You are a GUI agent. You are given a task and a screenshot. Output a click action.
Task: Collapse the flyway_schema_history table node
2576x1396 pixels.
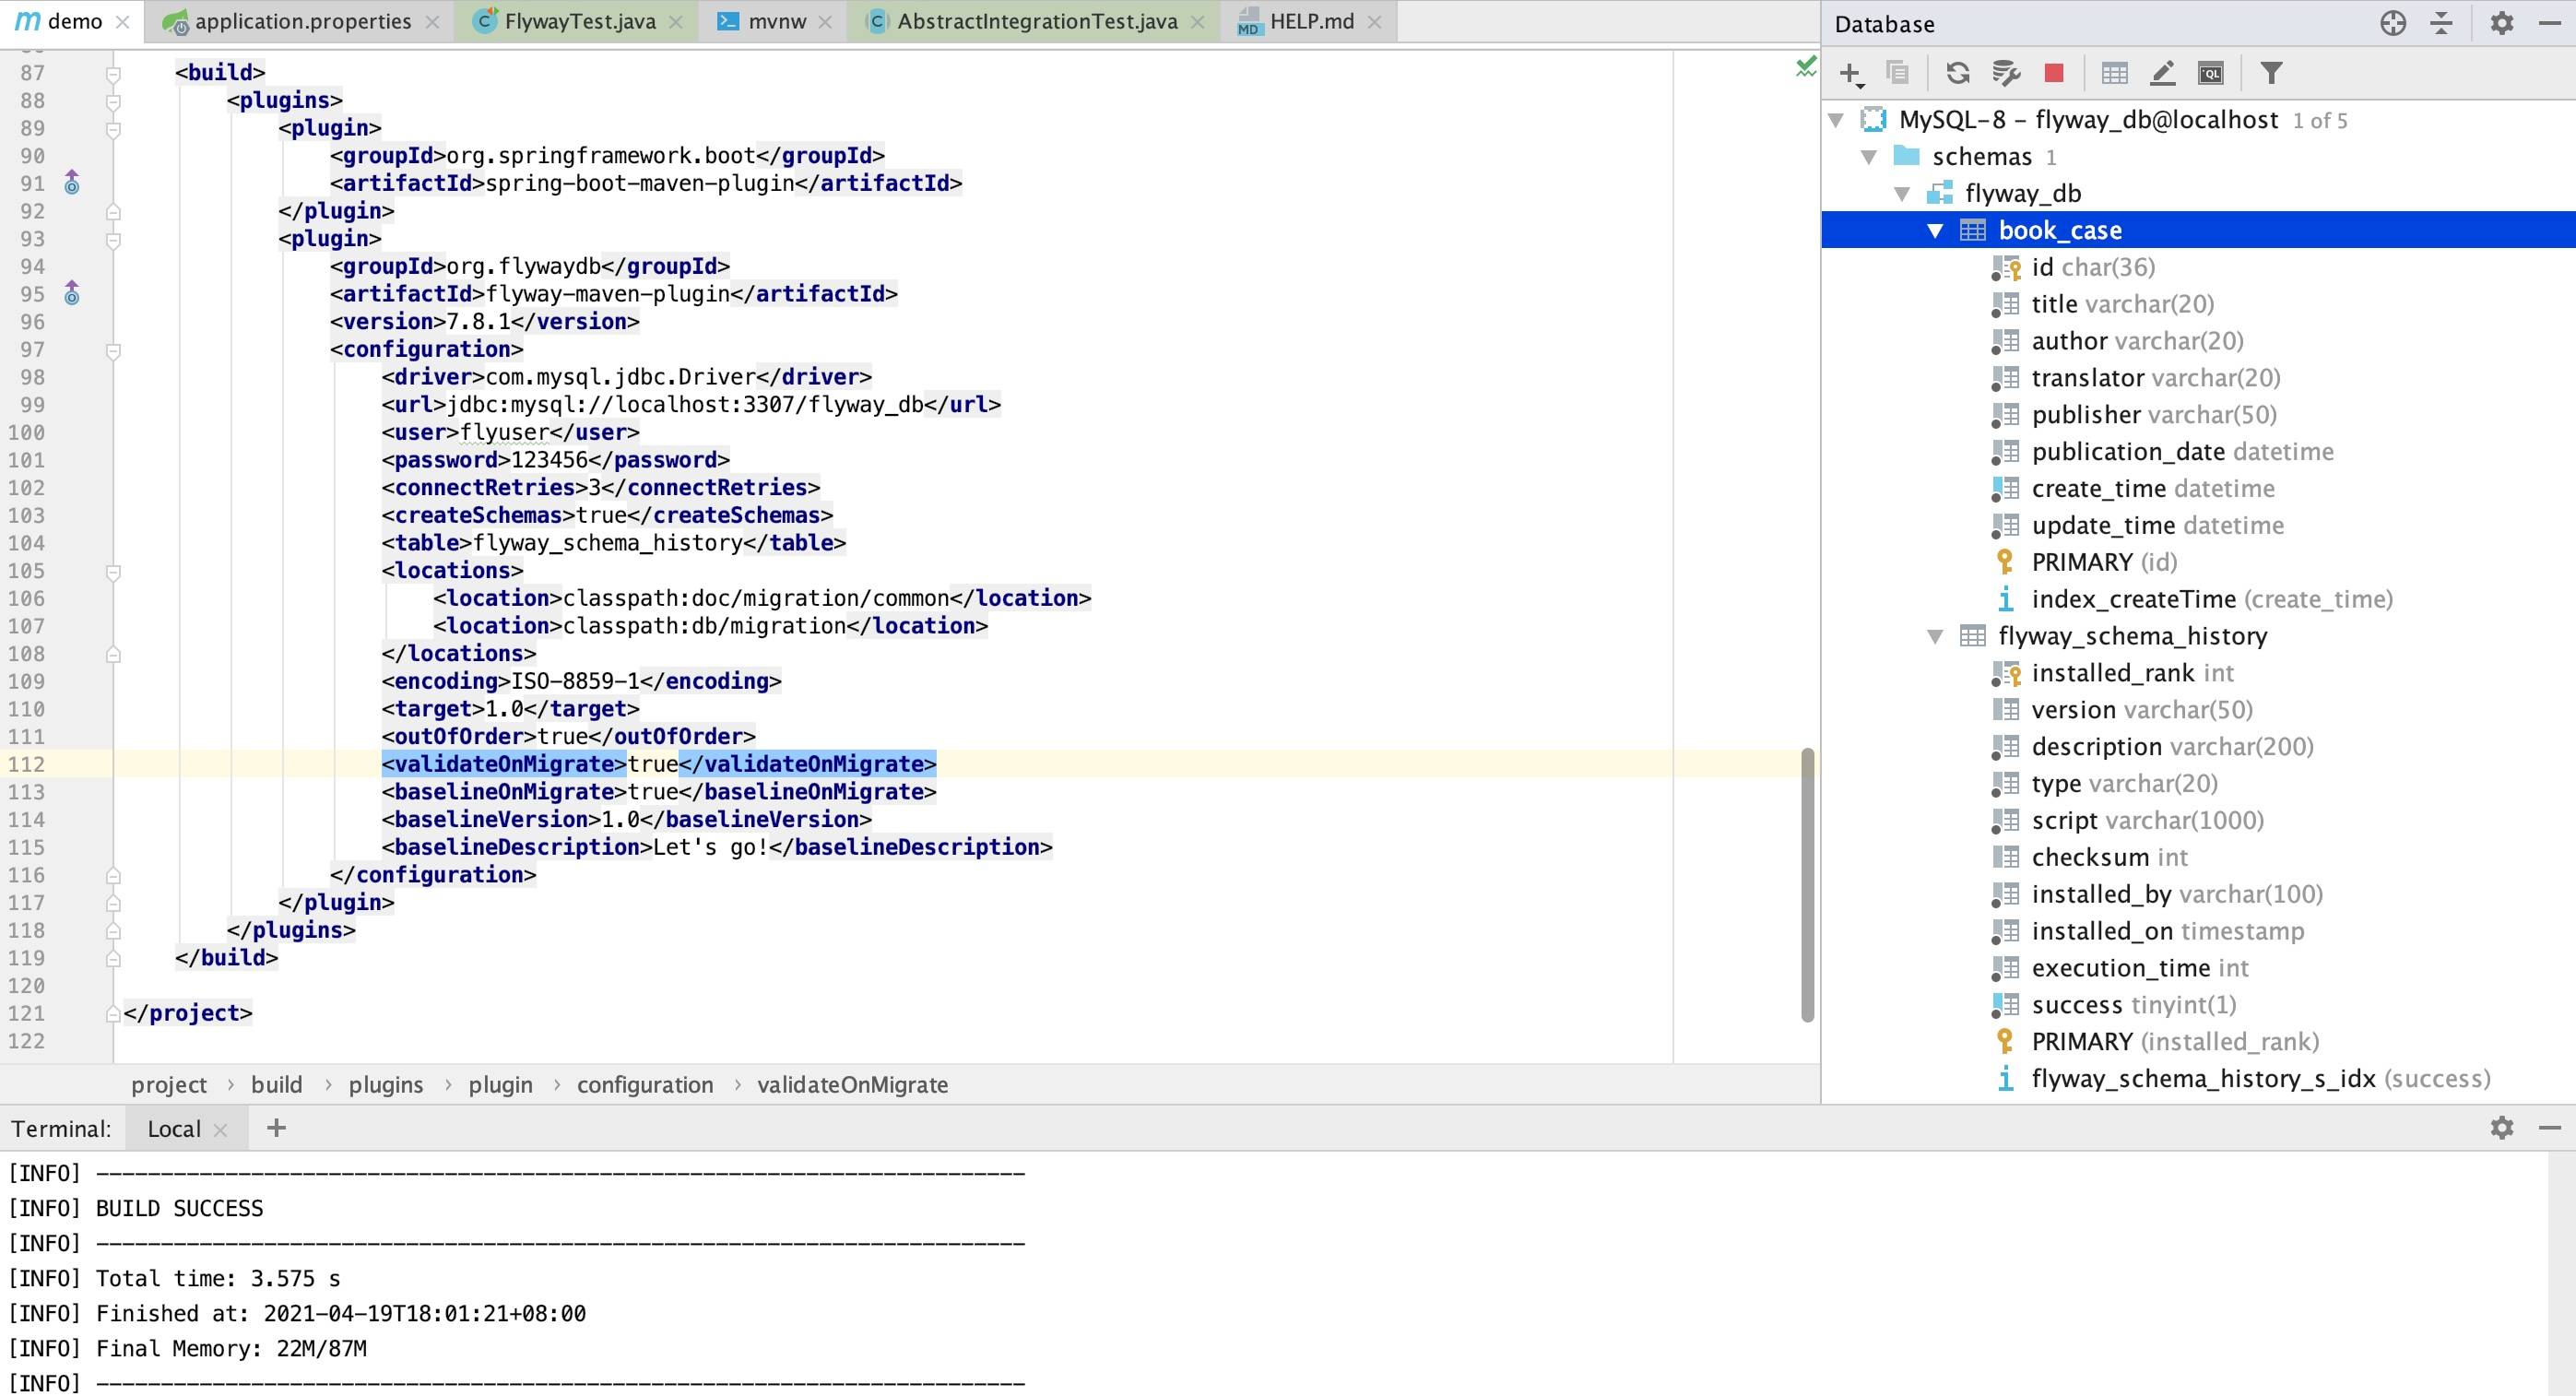(x=1935, y=636)
